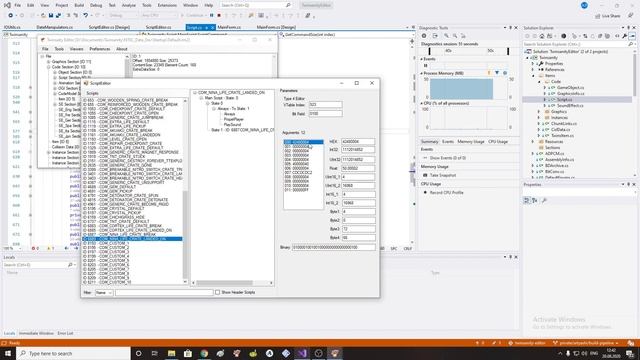This screenshot has width=640, height=360.
Task: Open the Viewers menu in Twinsanity Editor
Action: 76,49
